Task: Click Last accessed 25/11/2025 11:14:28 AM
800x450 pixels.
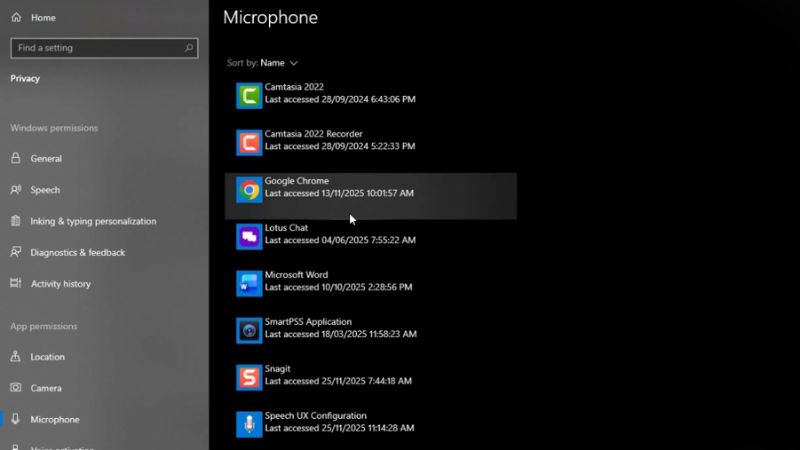Action: click(x=339, y=428)
